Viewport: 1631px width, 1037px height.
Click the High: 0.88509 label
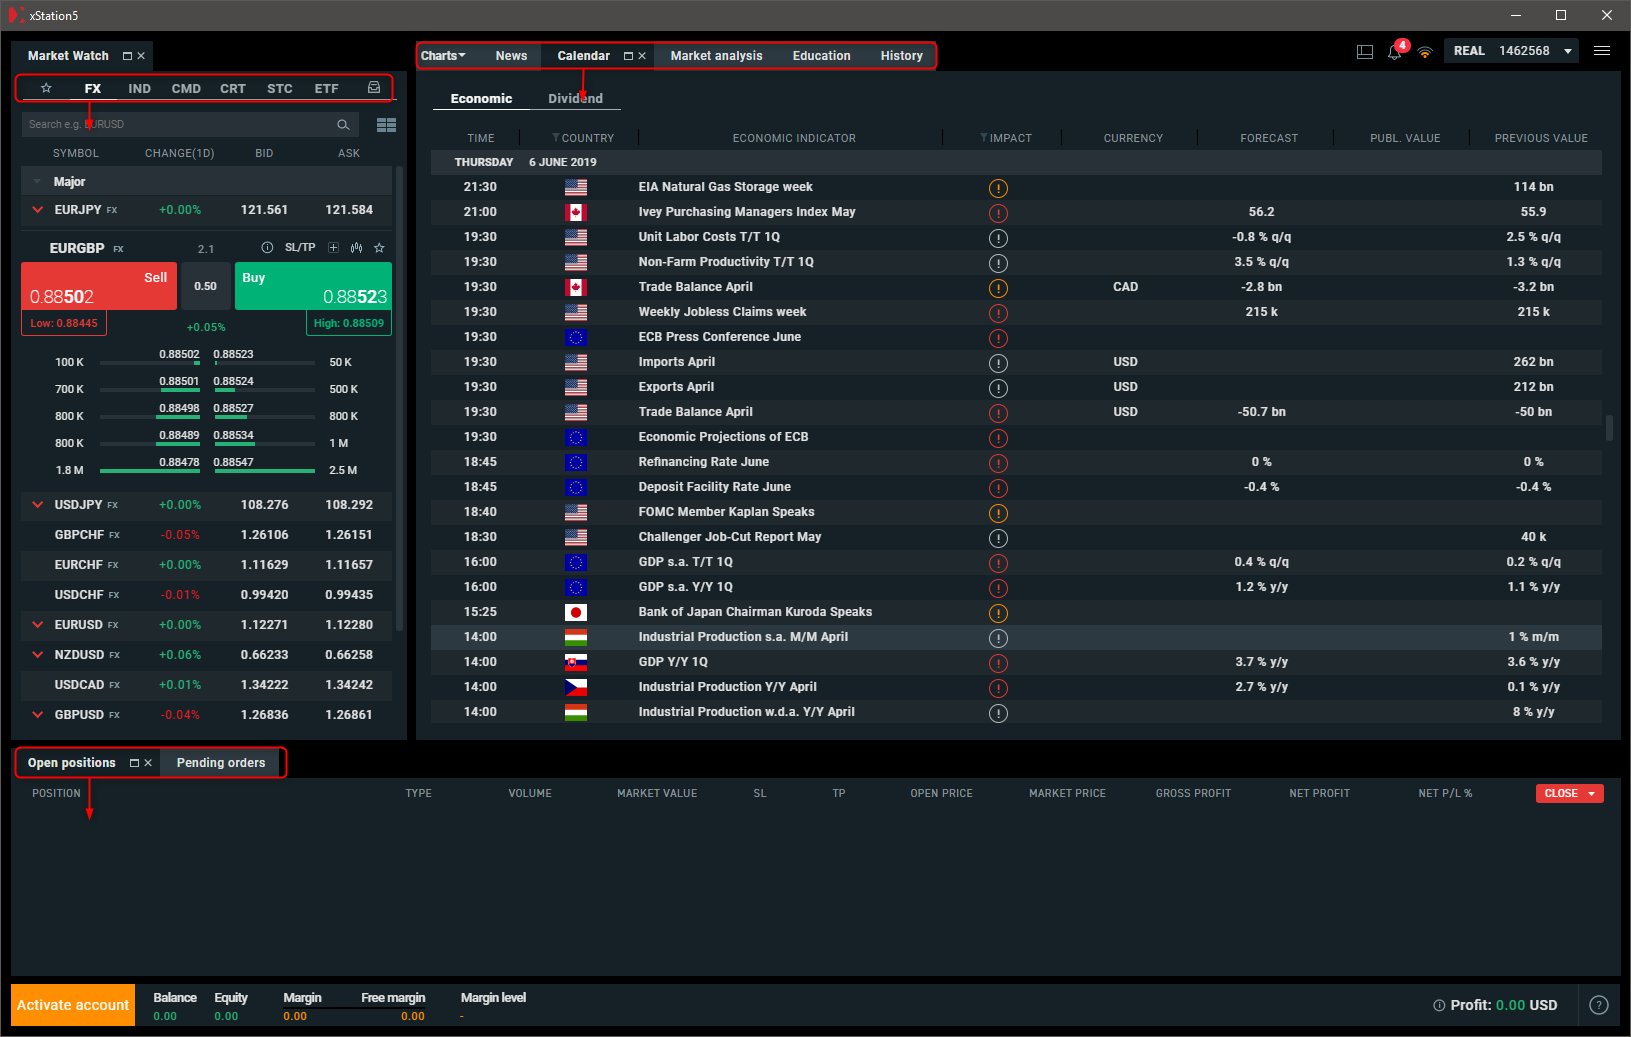click(349, 323)
